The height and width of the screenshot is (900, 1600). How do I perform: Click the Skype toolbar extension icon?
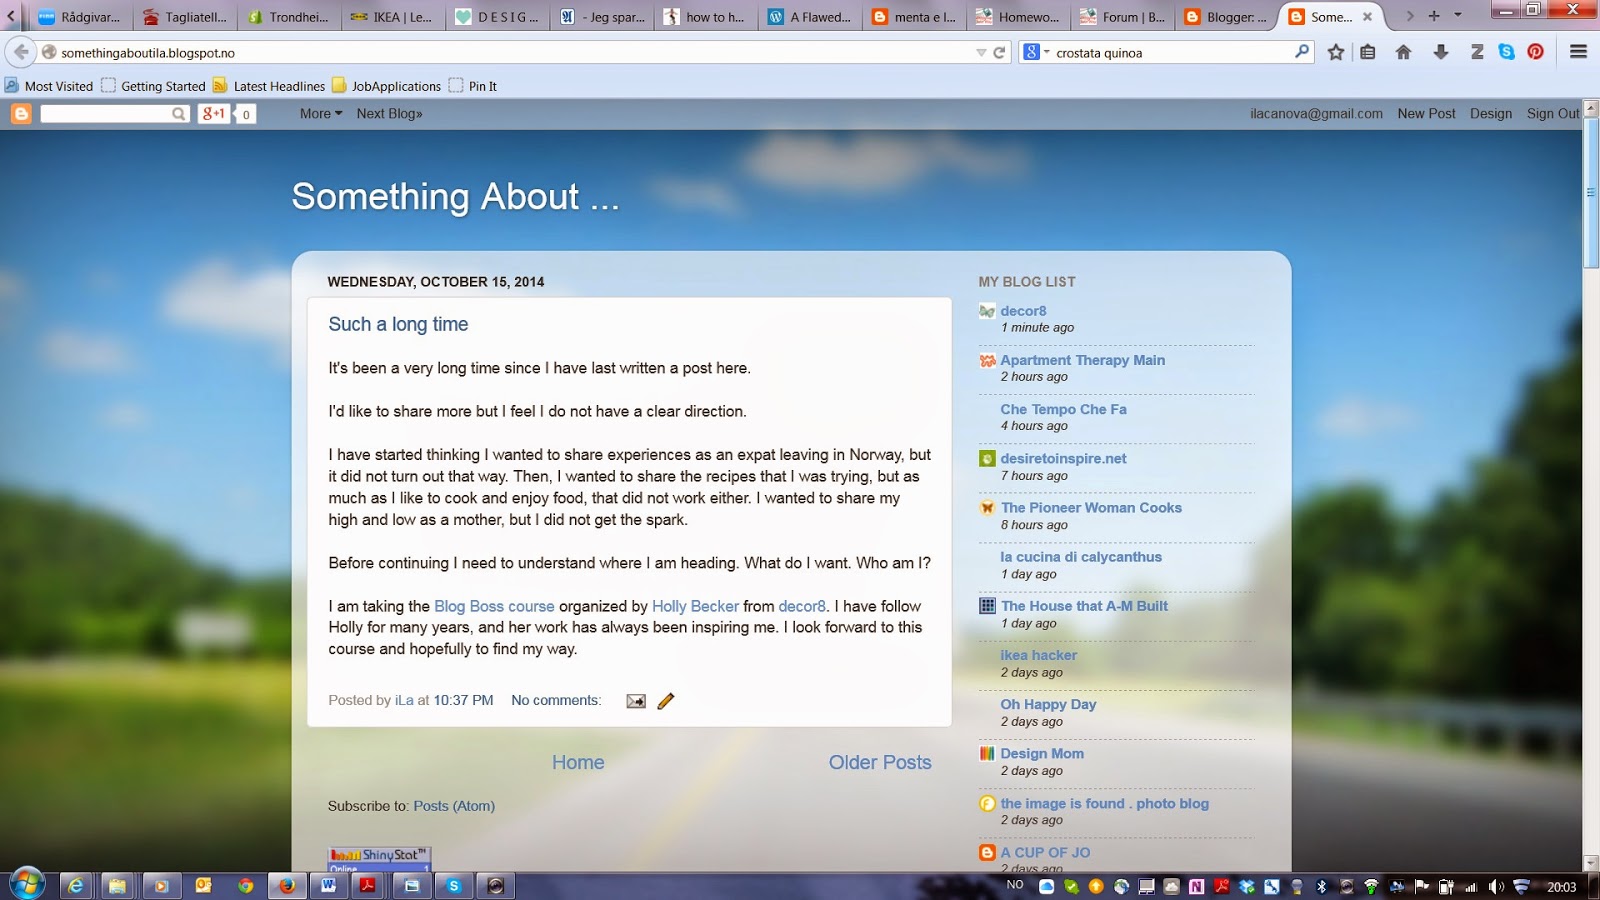1507,52
